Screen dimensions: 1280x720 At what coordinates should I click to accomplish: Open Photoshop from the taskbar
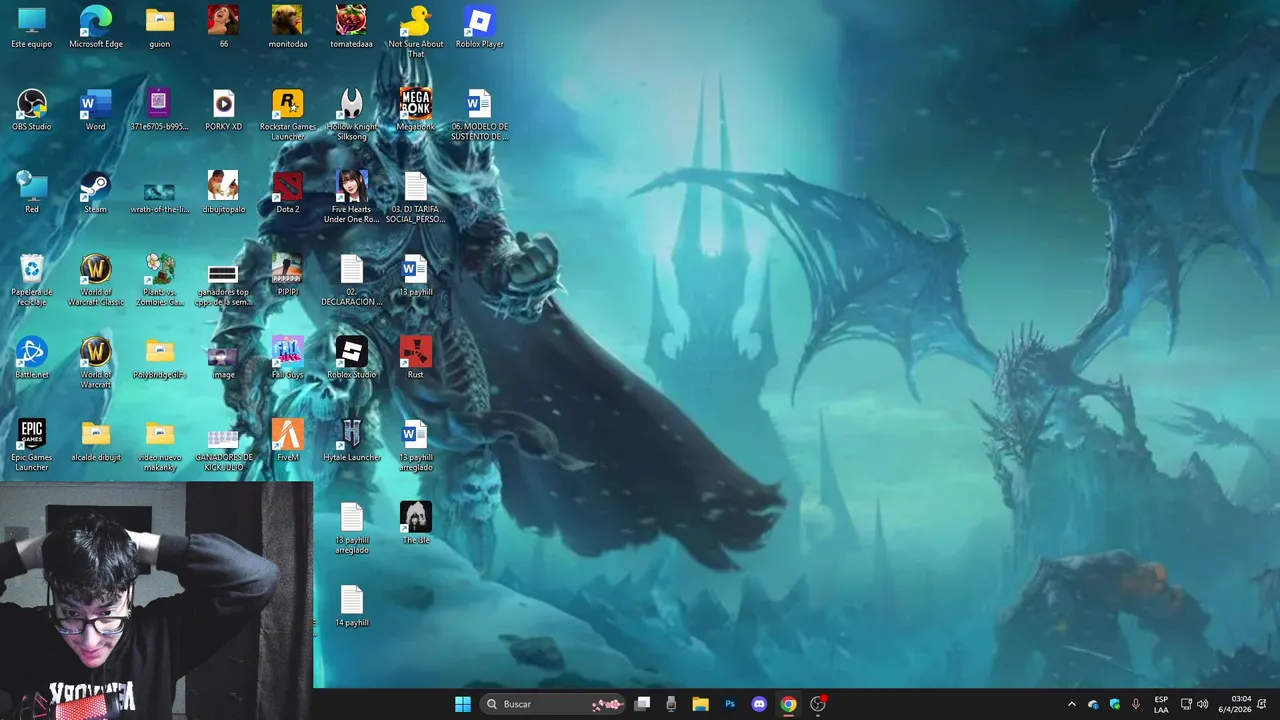(730, 704)
